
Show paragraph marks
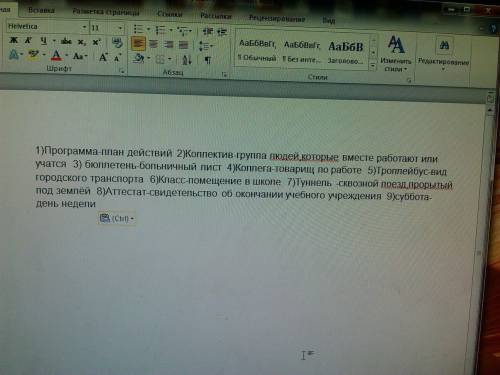pos(208,60)
